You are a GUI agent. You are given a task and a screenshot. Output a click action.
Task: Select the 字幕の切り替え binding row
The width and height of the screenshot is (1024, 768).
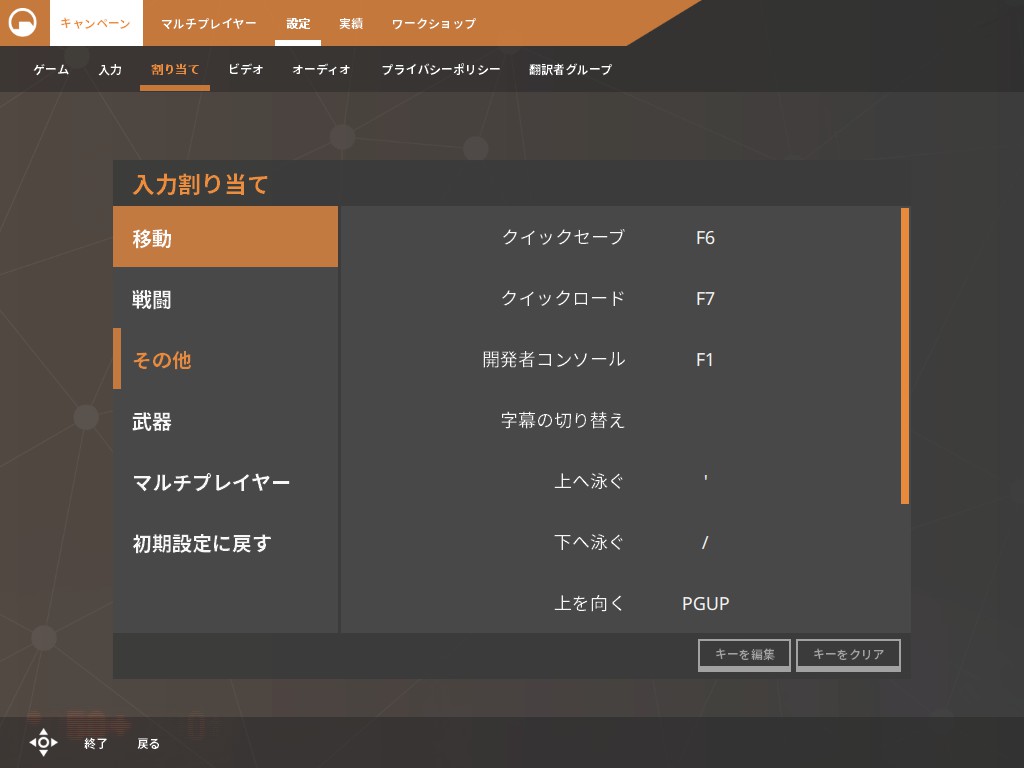[620, 420]
